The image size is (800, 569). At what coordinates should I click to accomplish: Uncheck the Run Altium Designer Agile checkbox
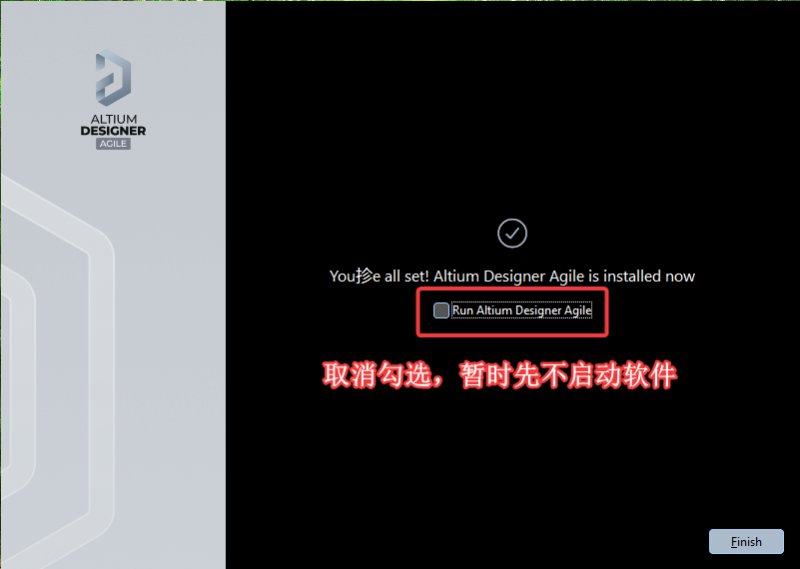coord(441,310)
